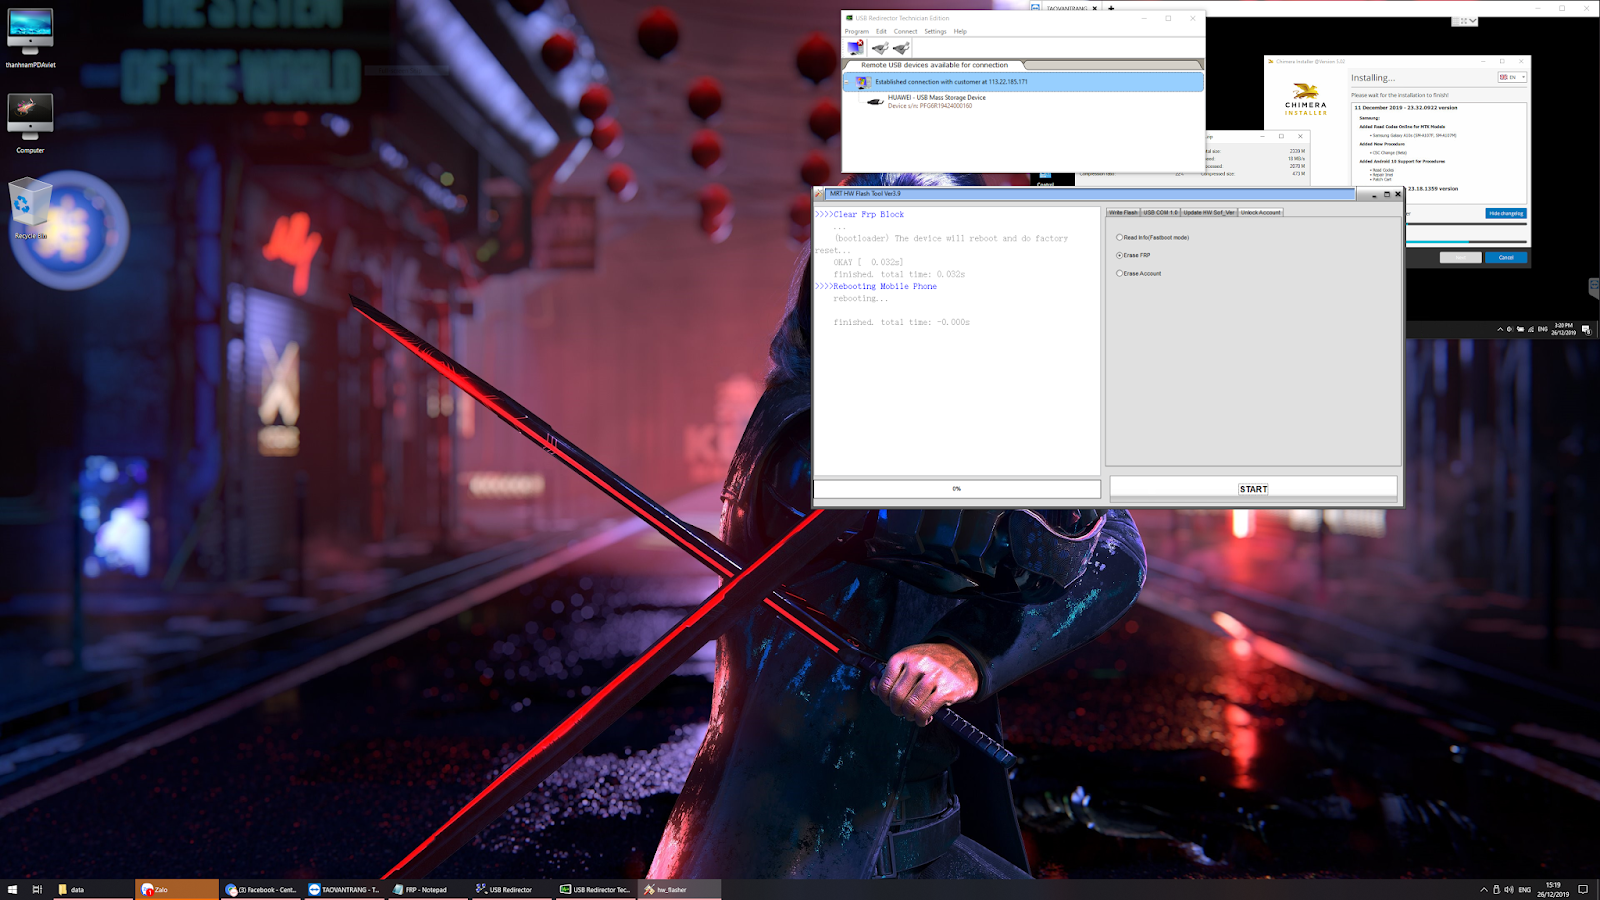1600x900 pixels.
Task: Open the taskbar clock showing 15:19
Action: [x=1553, y=889]
